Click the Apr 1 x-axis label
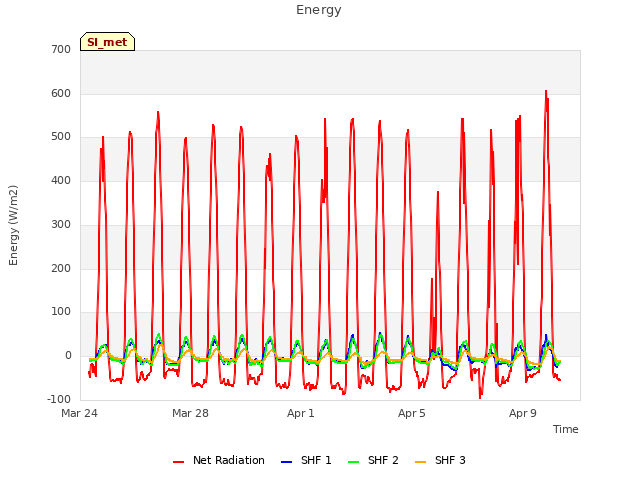 click(x=301, y=413)
